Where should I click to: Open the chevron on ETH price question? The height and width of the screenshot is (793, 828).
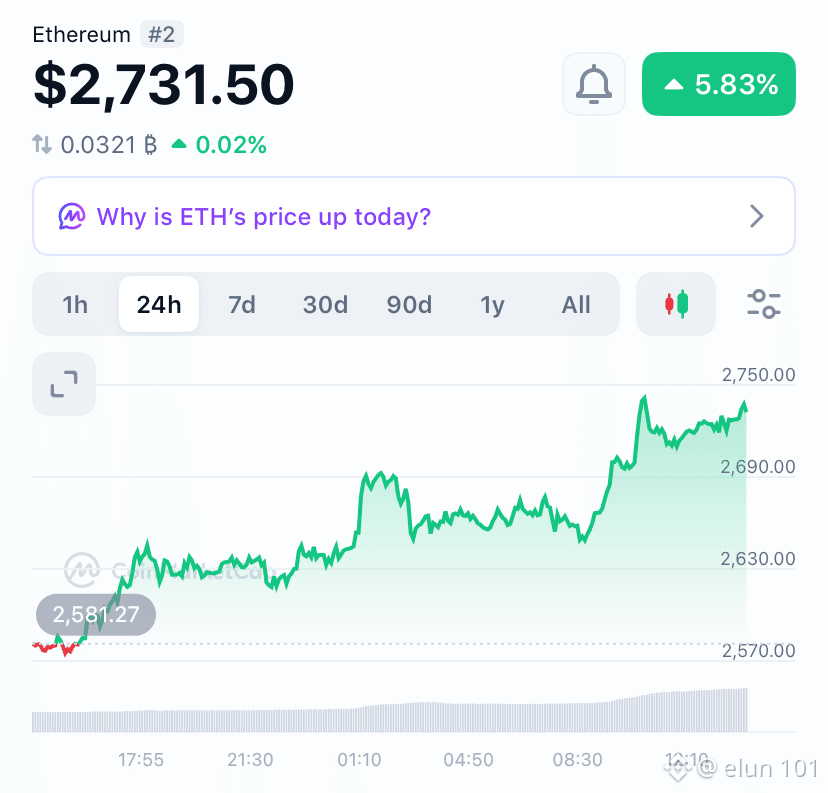click(x=757, y=216)
